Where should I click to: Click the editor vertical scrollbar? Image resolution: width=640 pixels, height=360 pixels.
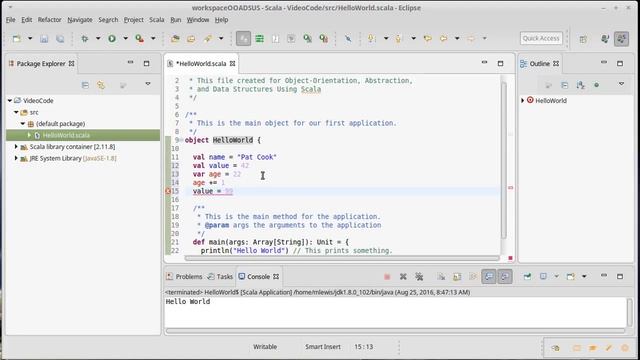coord(504,160)
